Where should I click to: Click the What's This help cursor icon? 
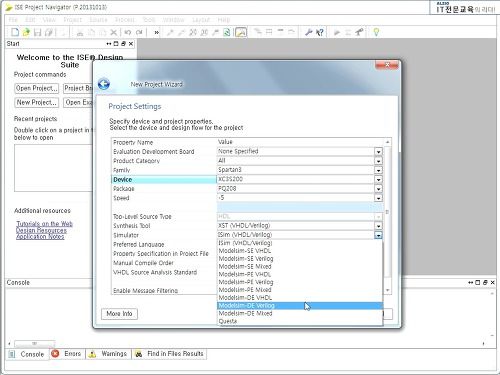[x=320, y=32]
